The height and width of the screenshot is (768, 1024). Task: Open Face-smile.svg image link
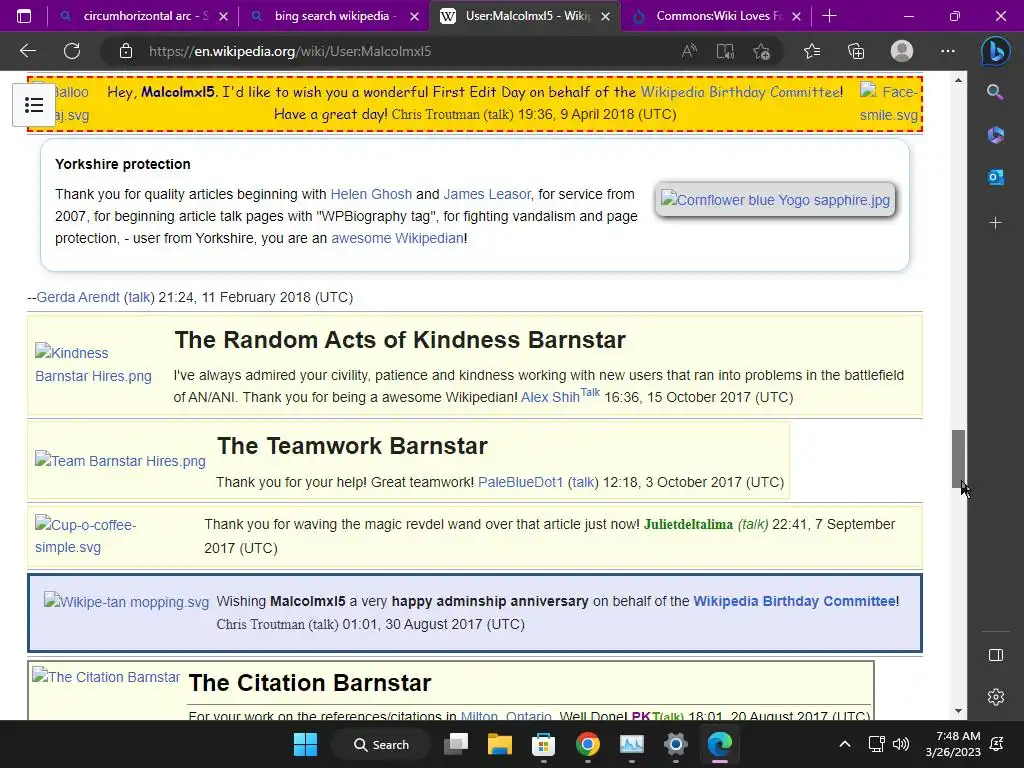[889, 103]
